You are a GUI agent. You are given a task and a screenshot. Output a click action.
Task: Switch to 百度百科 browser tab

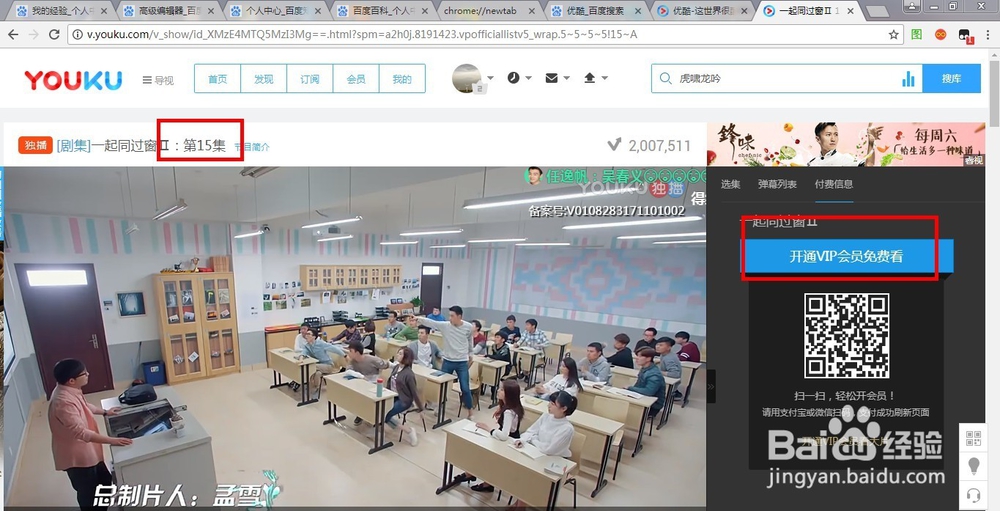coord(382,11)
